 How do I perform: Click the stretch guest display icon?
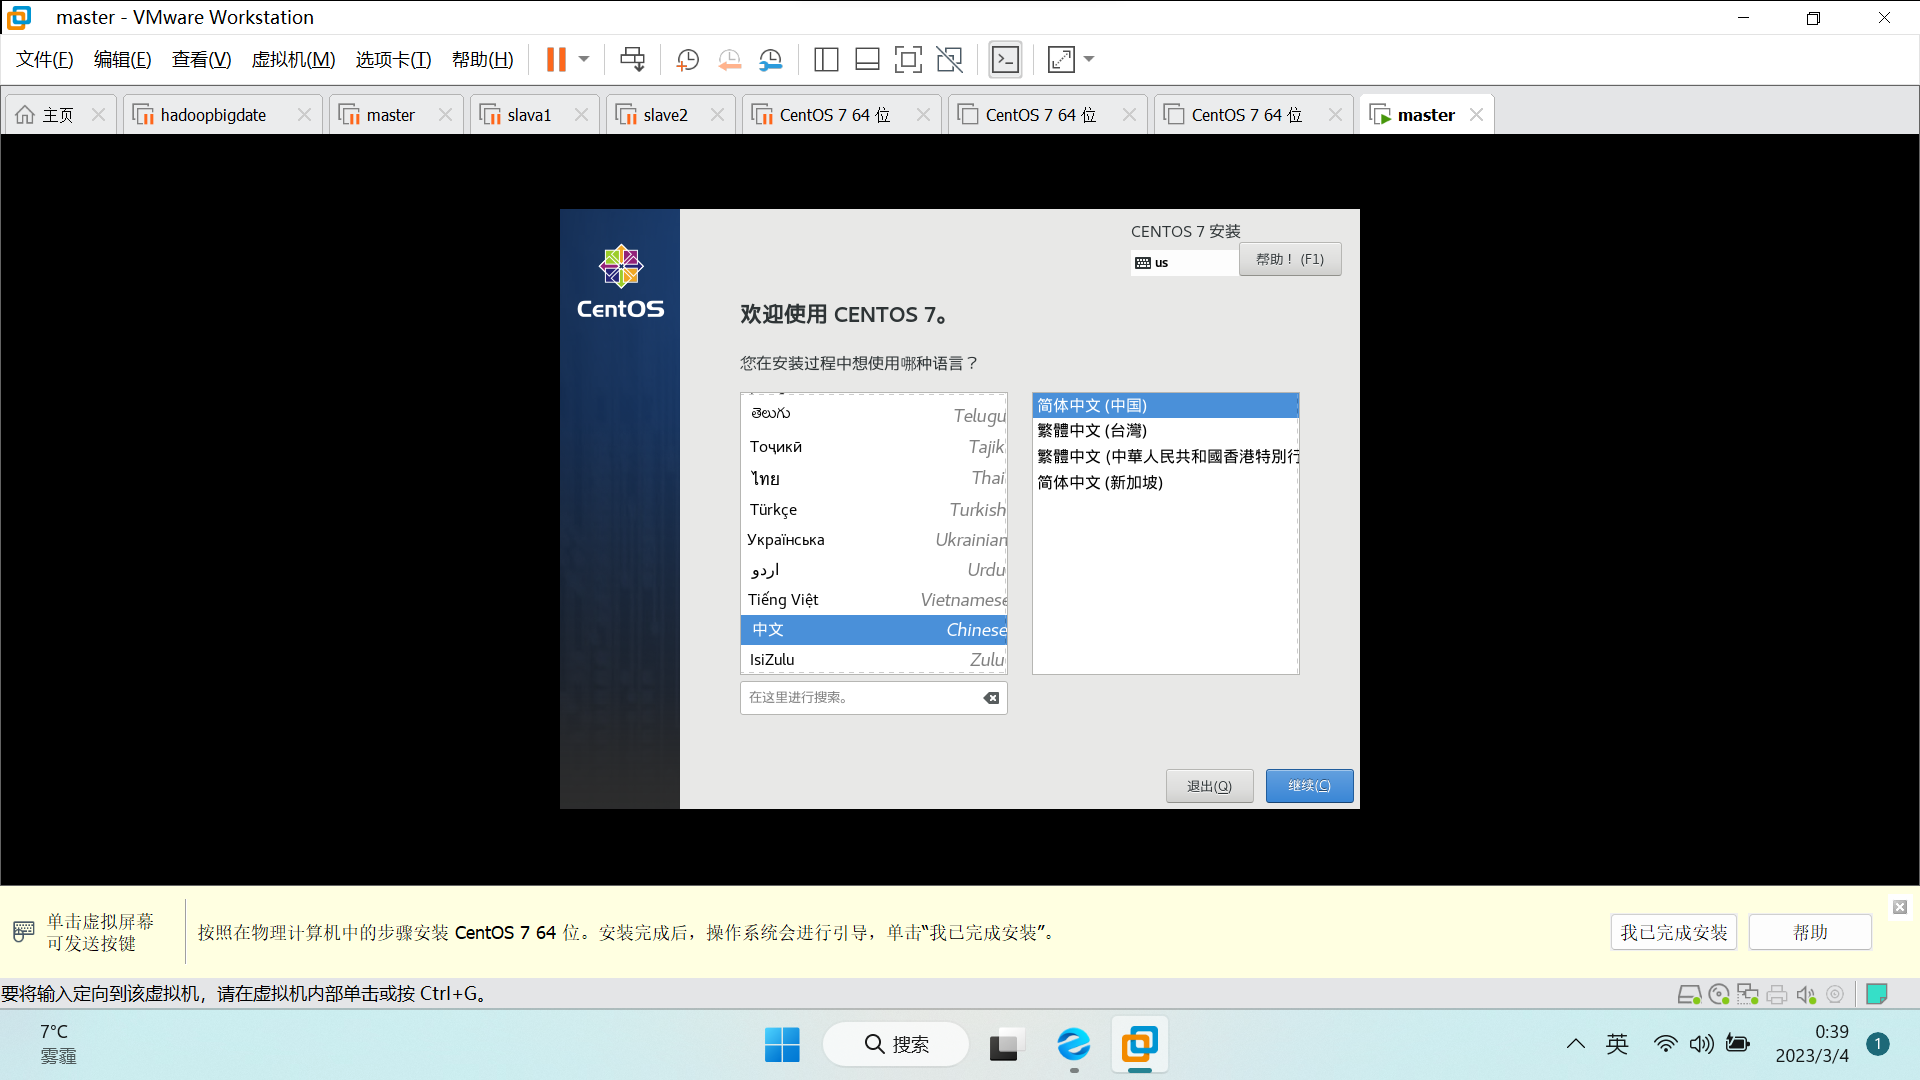point(1061,60)
